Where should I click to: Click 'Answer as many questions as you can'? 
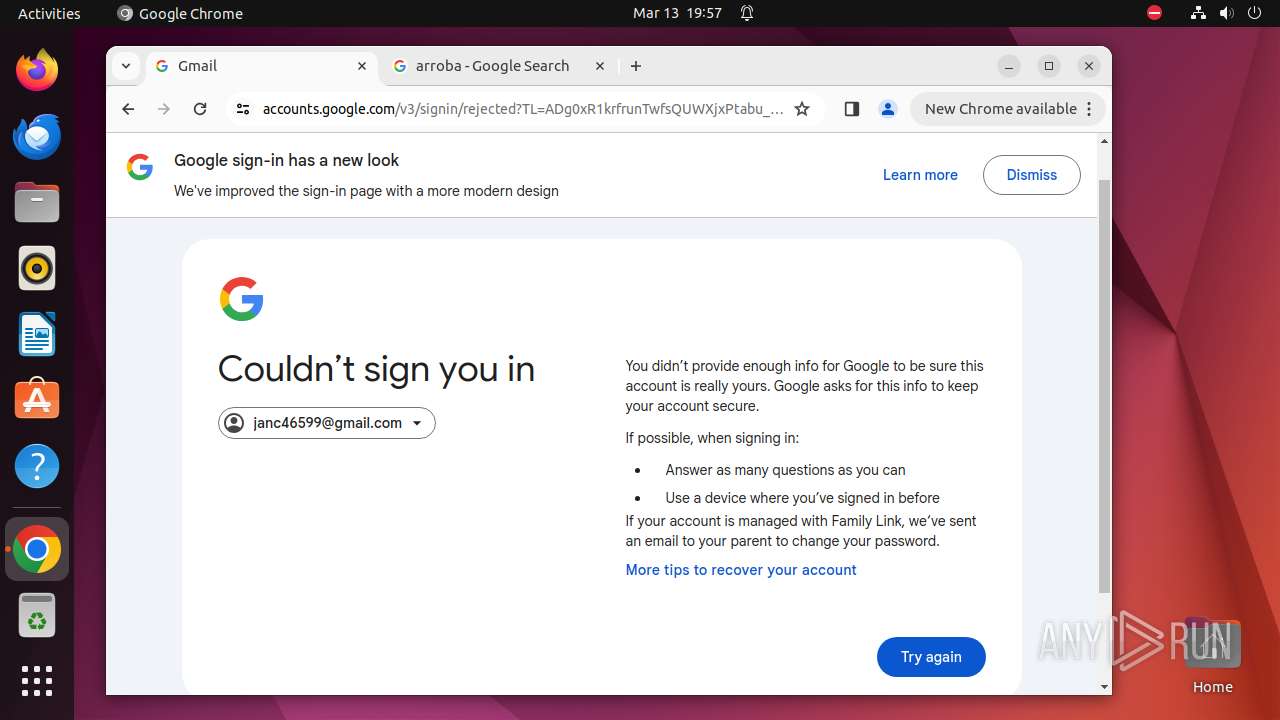pos(785,470)
